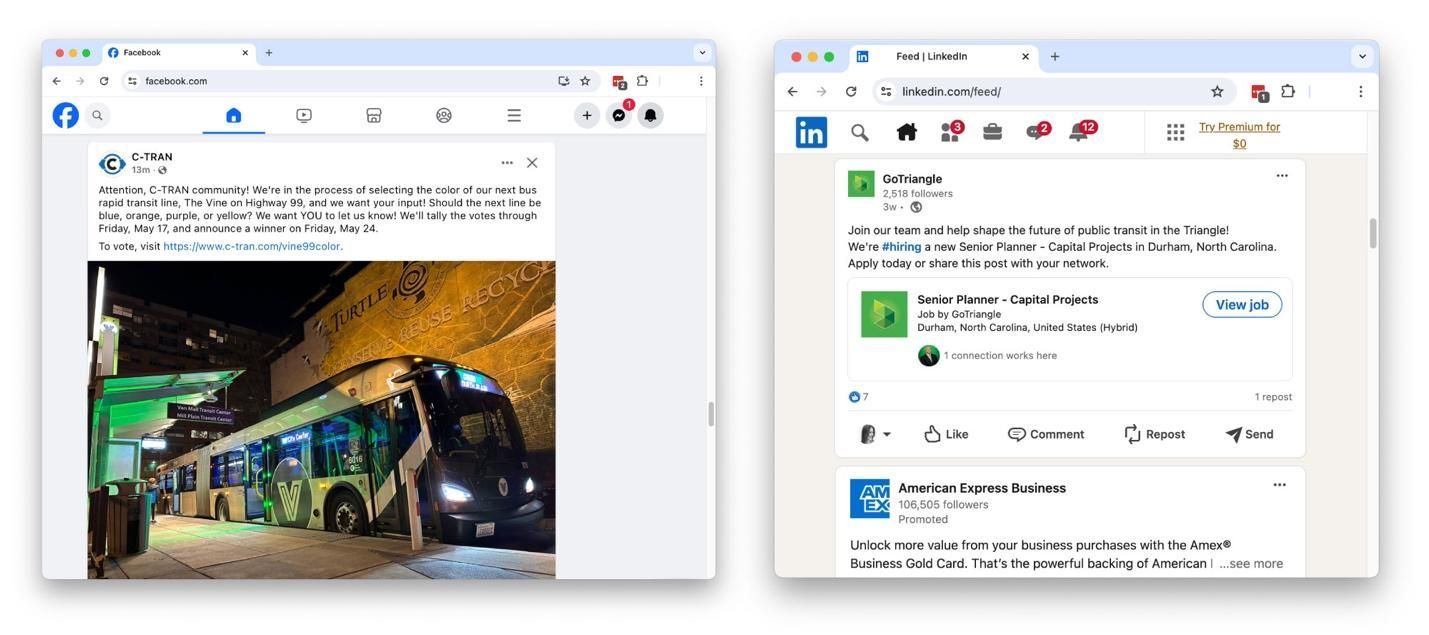Reload the Facebook page
This screenshot has width=1429, height=635.
click(104, 81)
